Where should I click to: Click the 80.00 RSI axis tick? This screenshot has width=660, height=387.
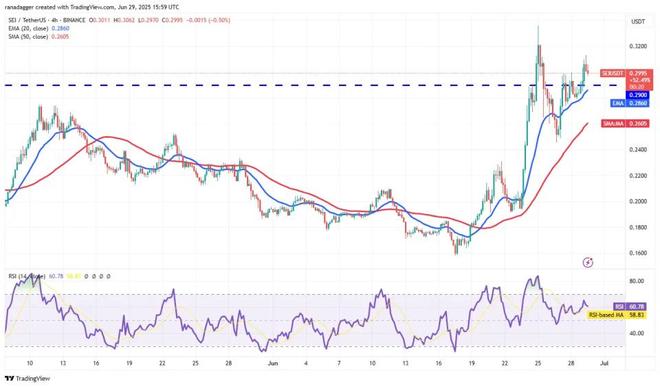[x=637, y=281]
